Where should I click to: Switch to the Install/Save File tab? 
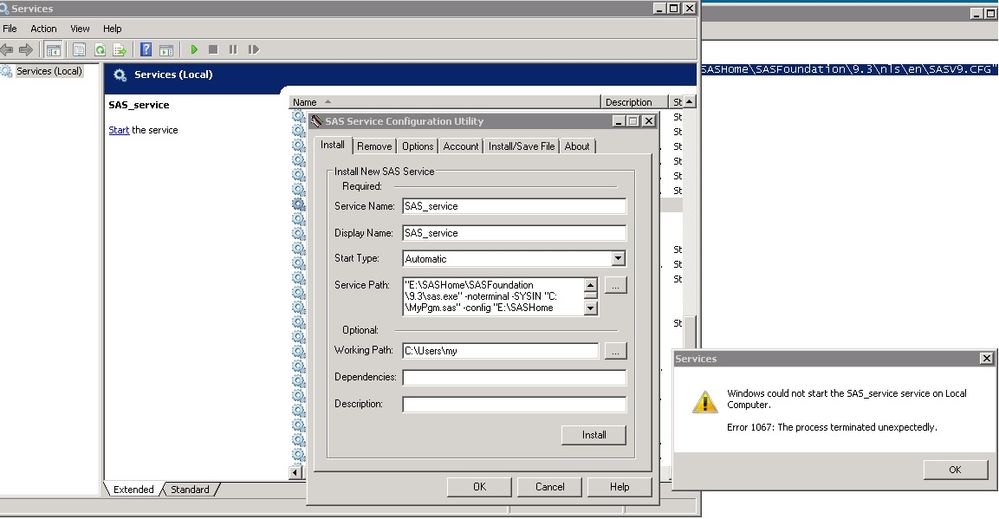pyautogui.click(x=521, y=146)
